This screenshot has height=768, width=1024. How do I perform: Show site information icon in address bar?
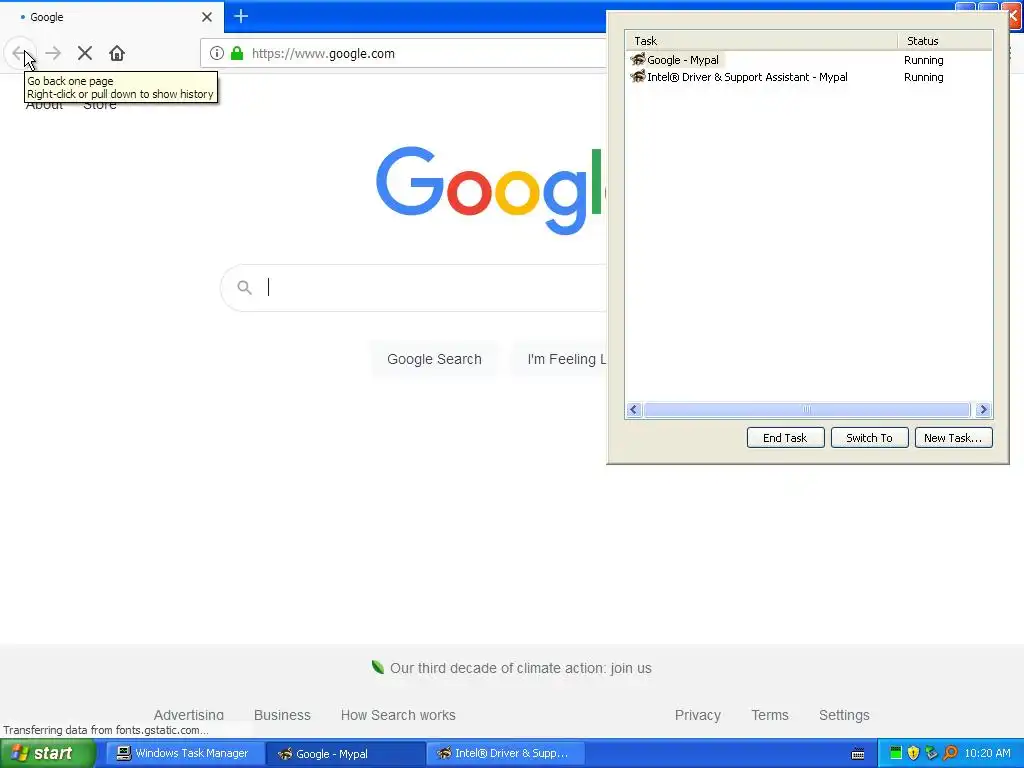click(217, 54)
